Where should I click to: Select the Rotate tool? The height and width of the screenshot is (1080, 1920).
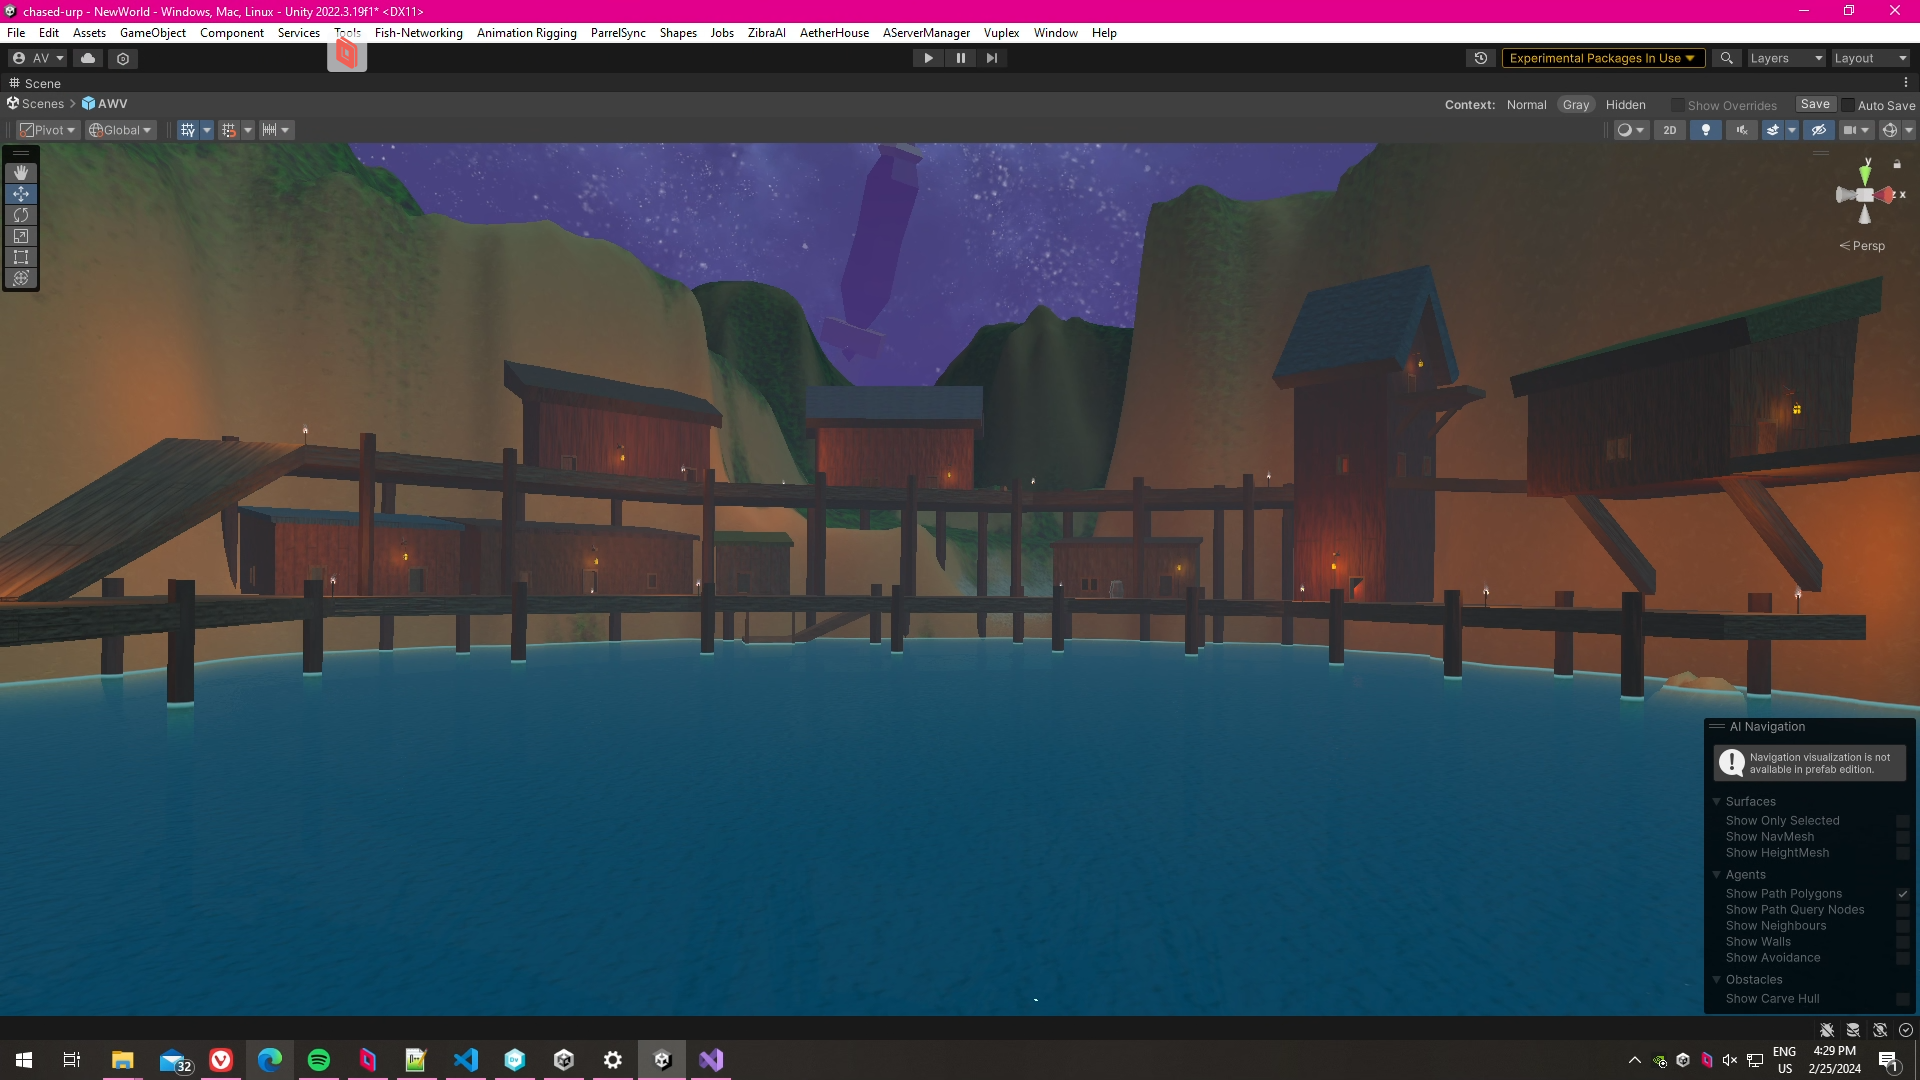[21, 215]
